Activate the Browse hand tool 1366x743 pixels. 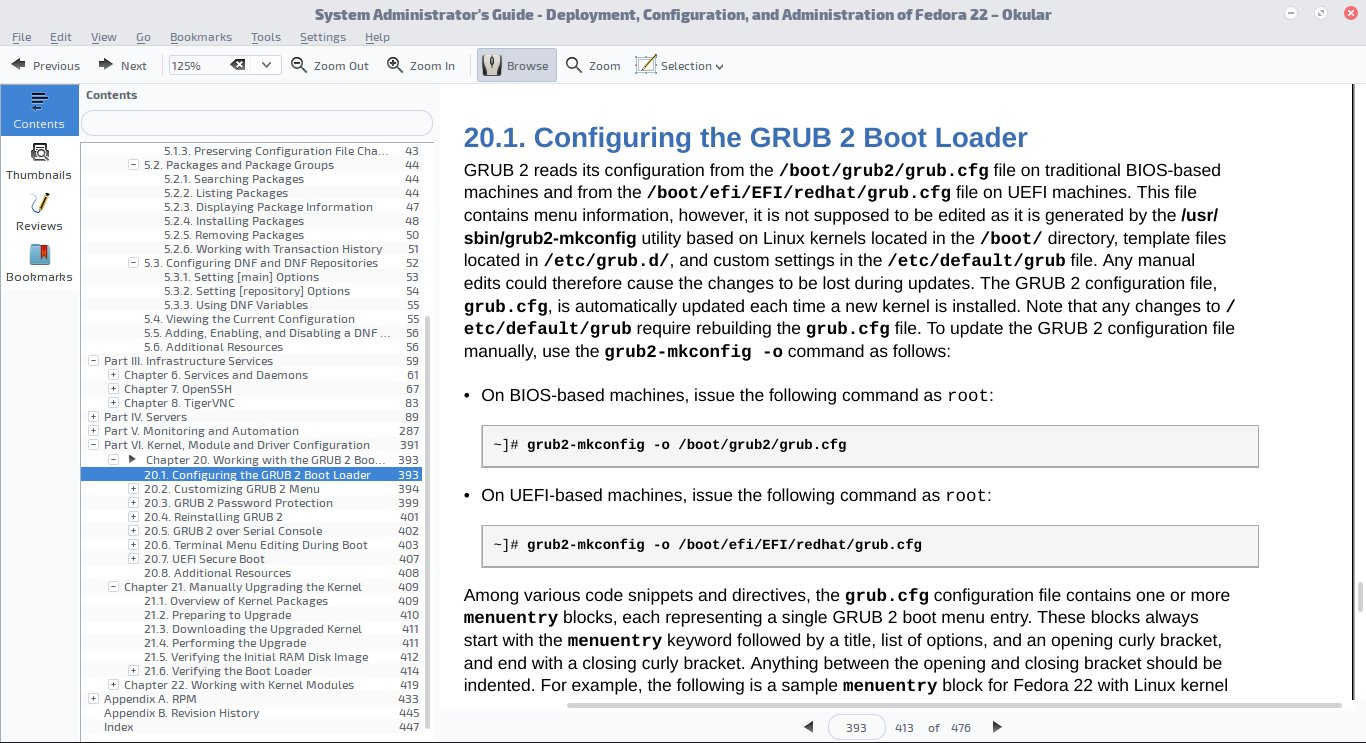(516, 65)
